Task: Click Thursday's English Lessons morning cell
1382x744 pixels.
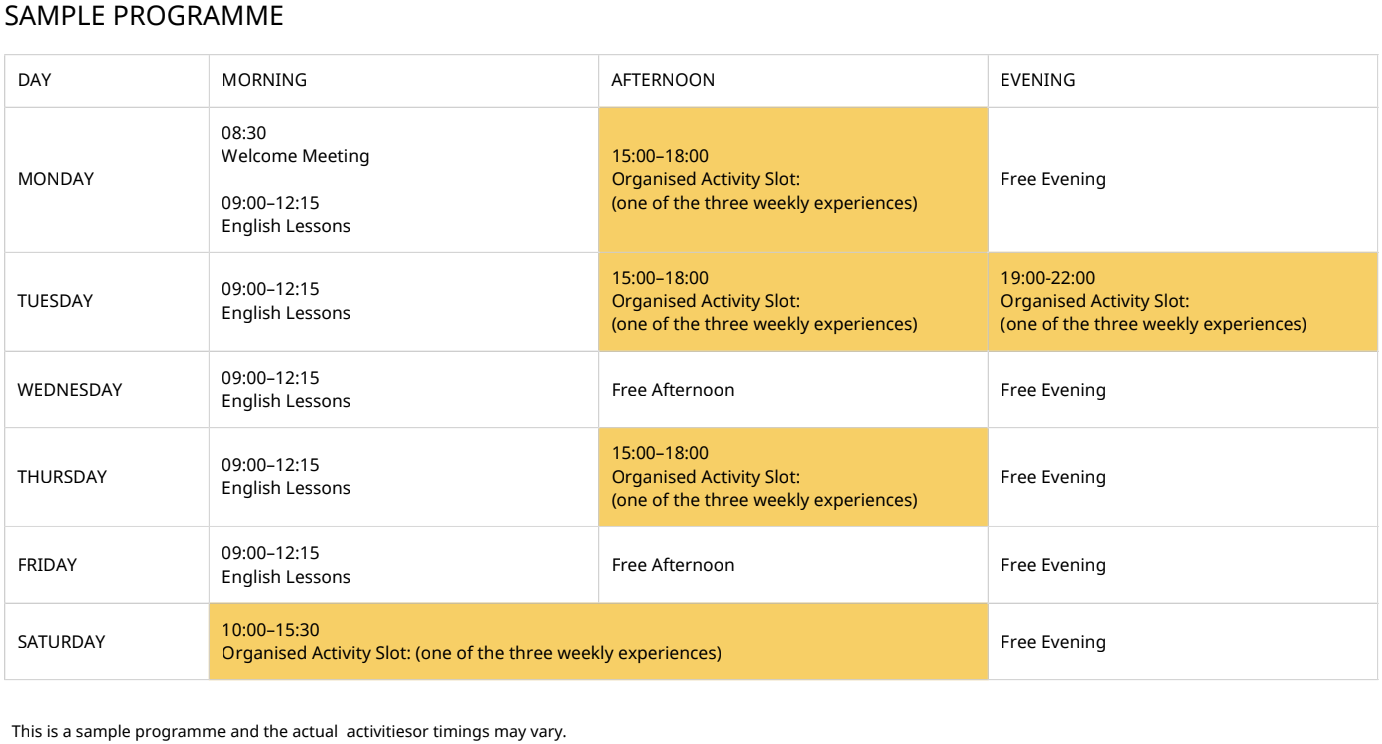Action: [404, 477]
